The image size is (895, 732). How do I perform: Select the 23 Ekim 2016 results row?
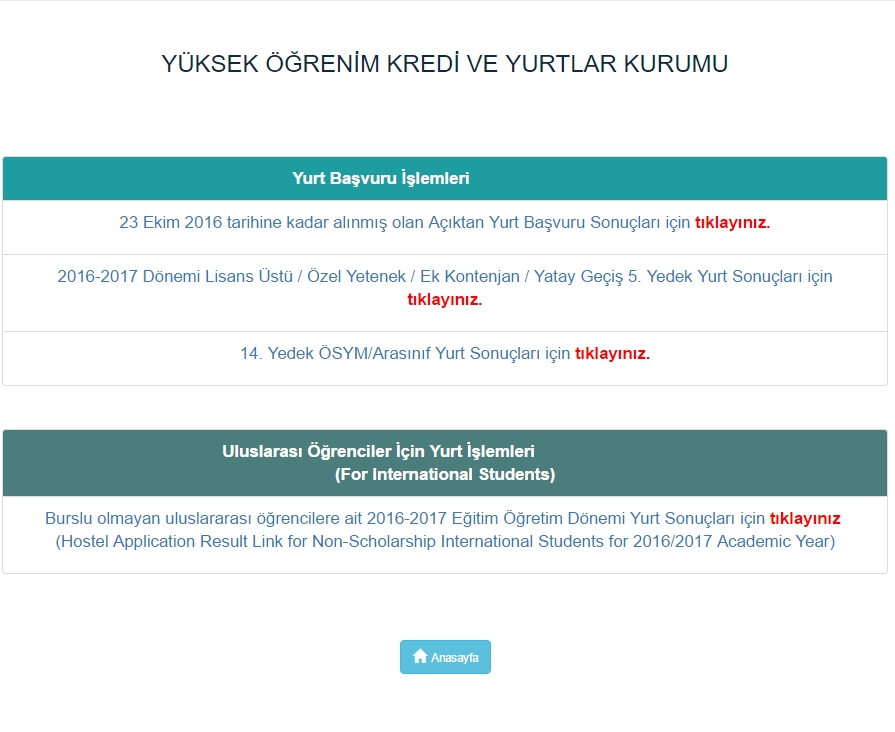[x=447, y=223]
